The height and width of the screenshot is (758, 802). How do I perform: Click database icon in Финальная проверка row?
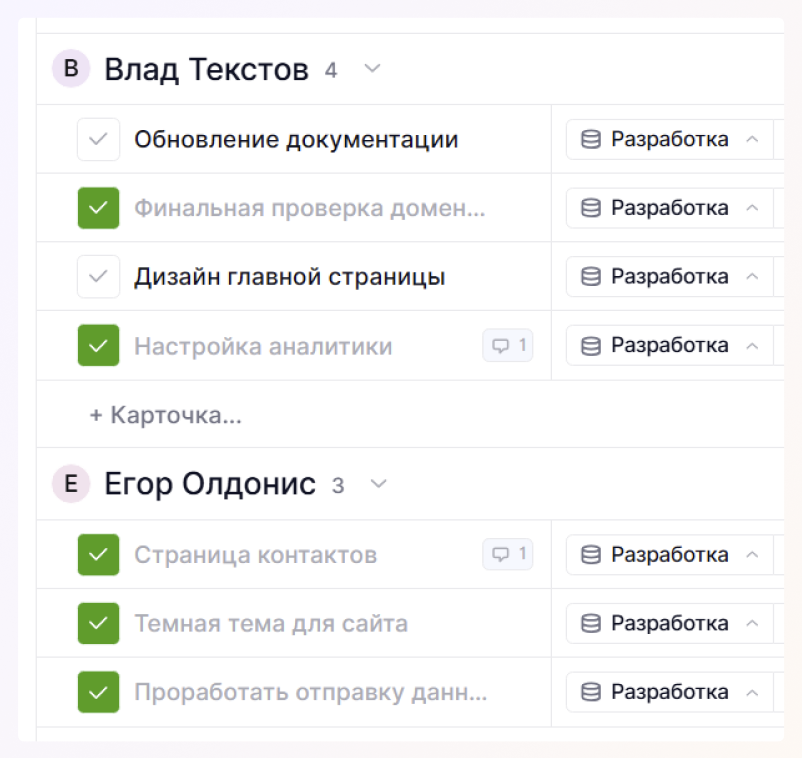pos(591,208)
